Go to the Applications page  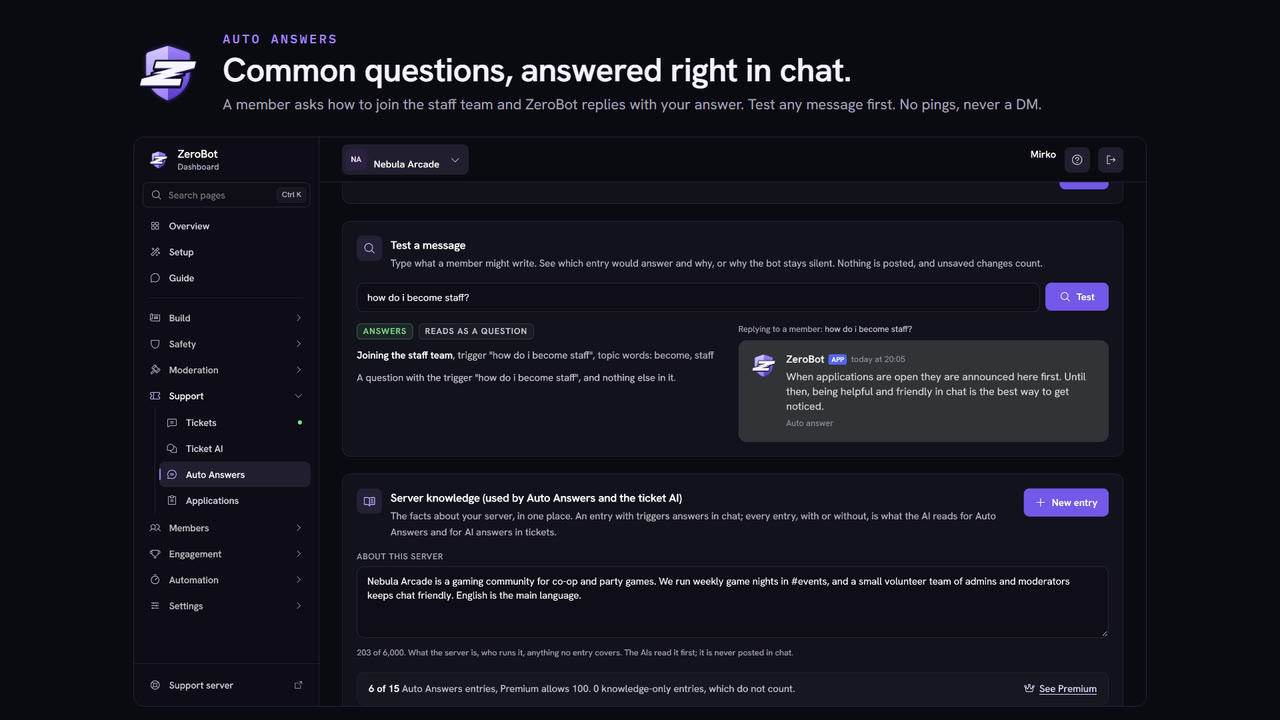234,501
